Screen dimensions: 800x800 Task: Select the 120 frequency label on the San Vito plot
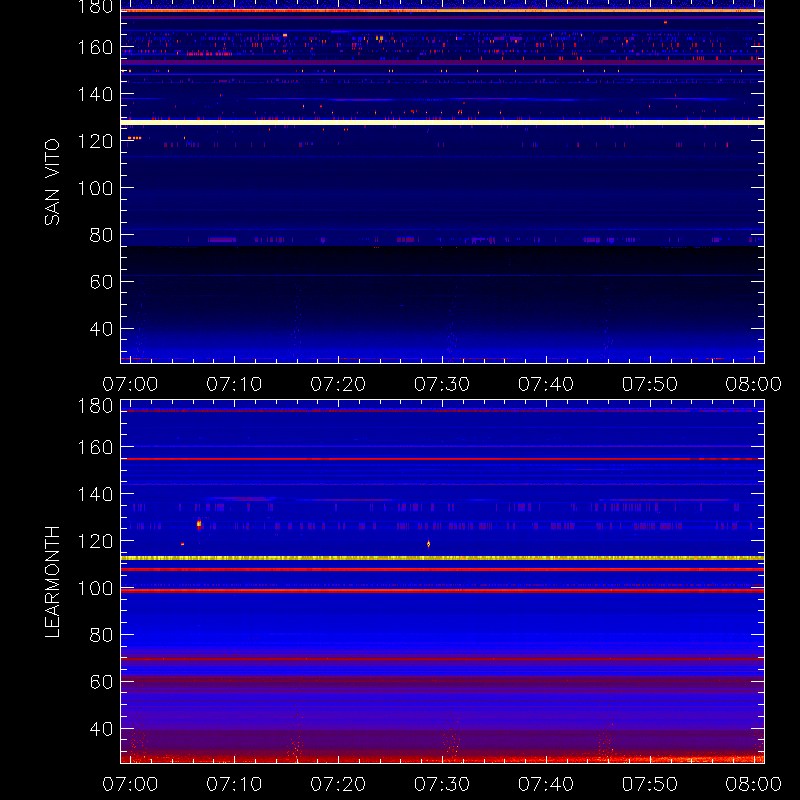pyautogui.click(x=95, y=141)
